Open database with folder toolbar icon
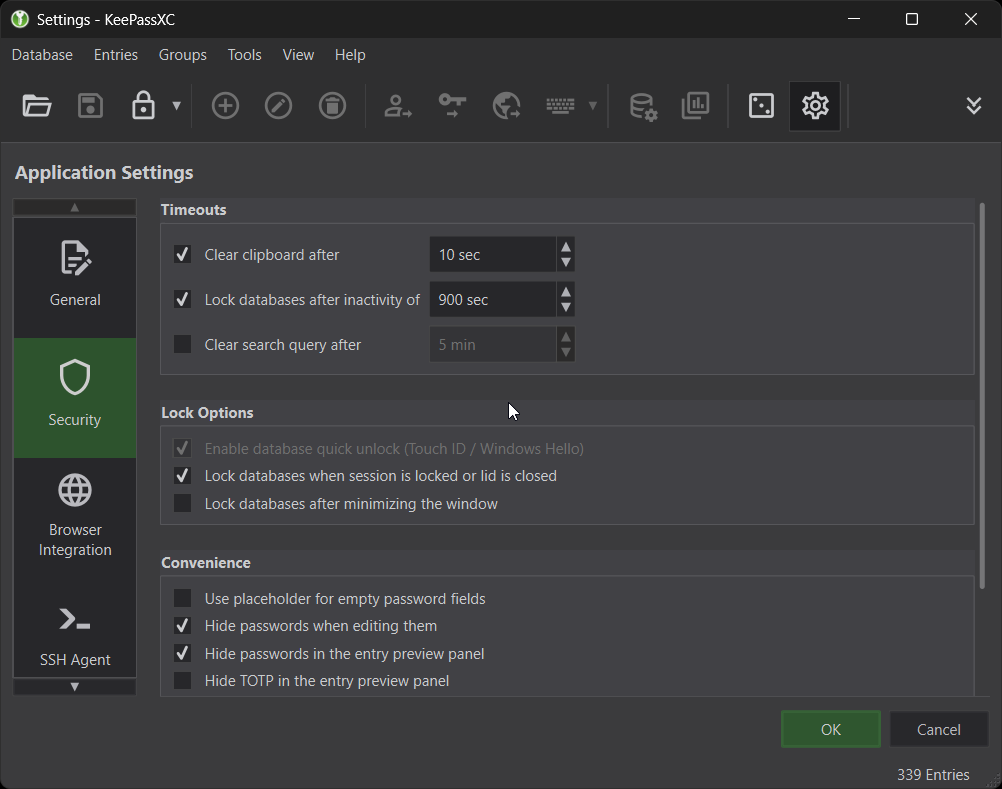Screen dimensions: 1002x789 [x=36, y=105]
